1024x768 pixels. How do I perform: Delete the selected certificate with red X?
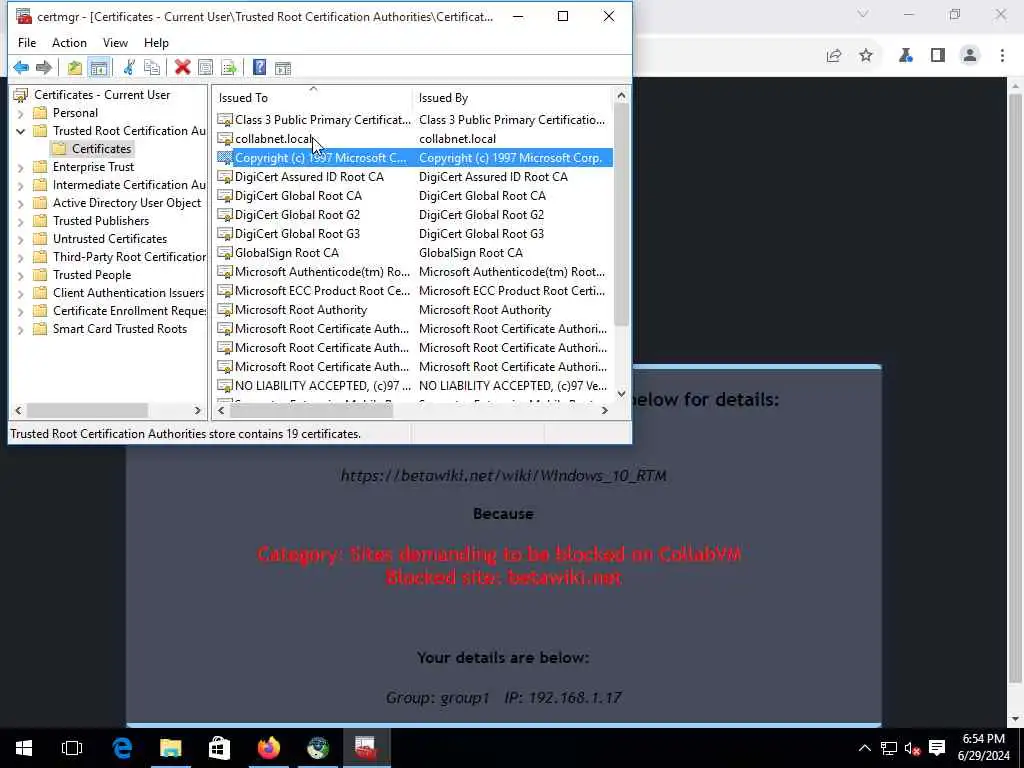tap(183, 67)
